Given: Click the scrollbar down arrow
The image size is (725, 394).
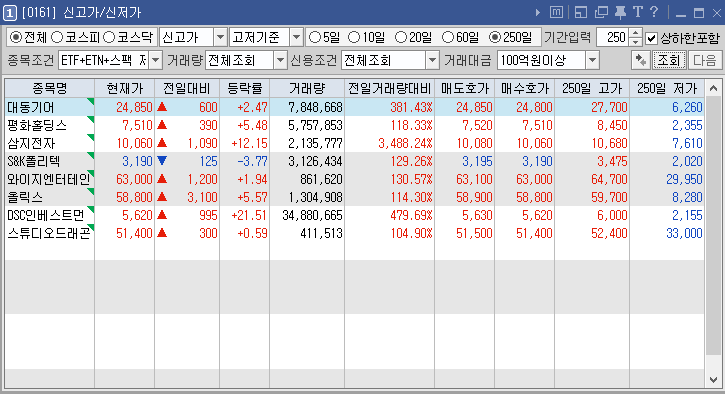Looking at the screenshot, I should [713, 379].
